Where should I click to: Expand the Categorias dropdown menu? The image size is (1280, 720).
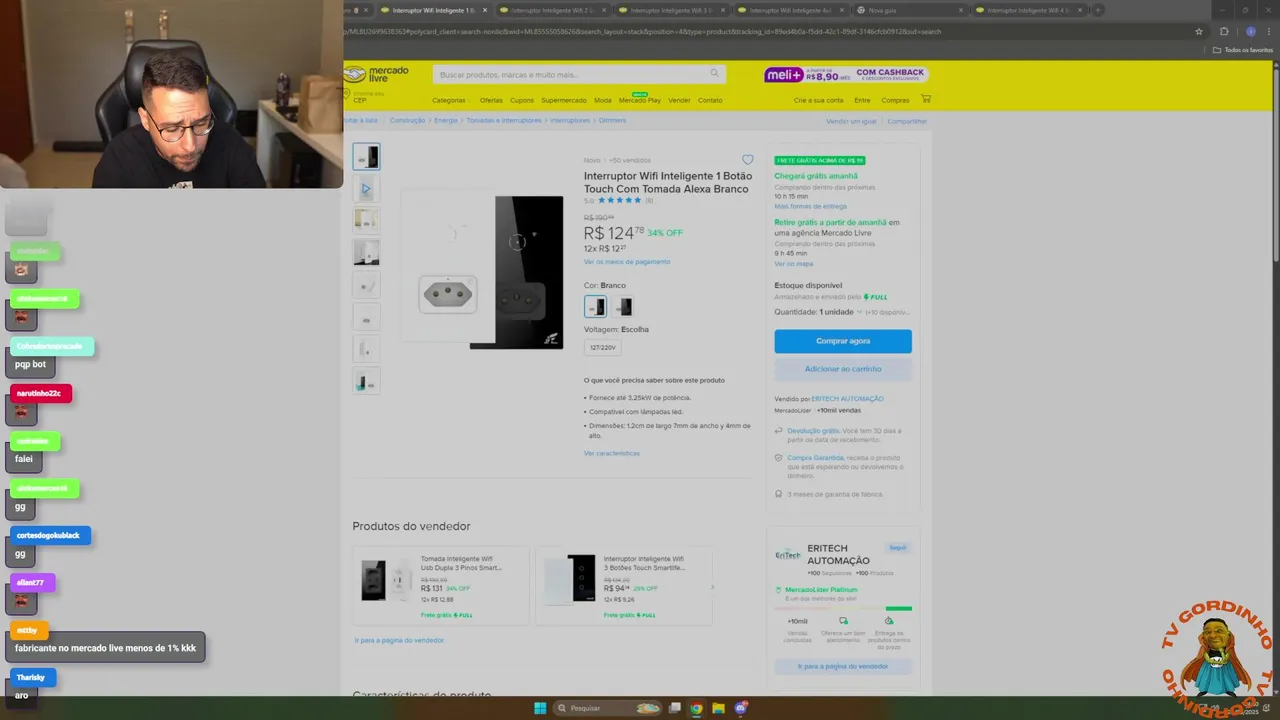(451, 100)
